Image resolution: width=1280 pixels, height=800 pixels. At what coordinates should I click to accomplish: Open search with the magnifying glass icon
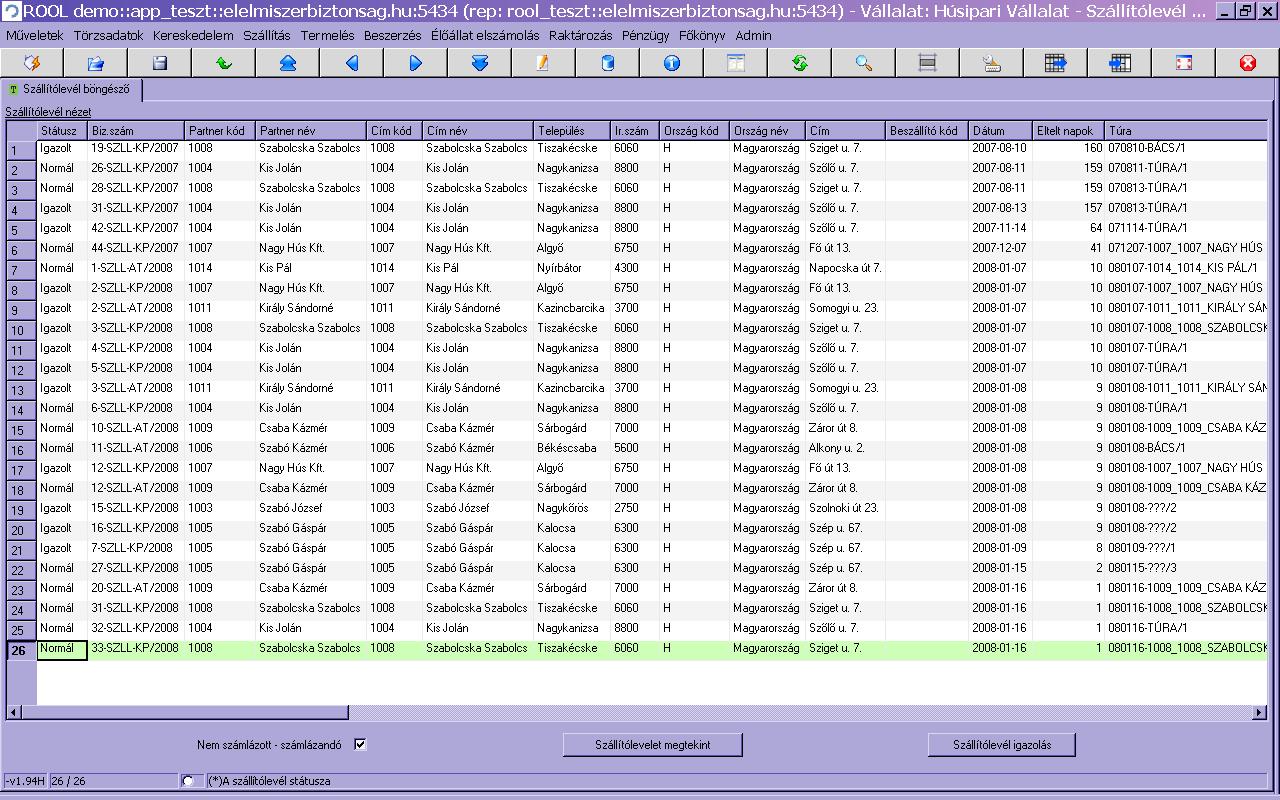click(x=863, y=63)
